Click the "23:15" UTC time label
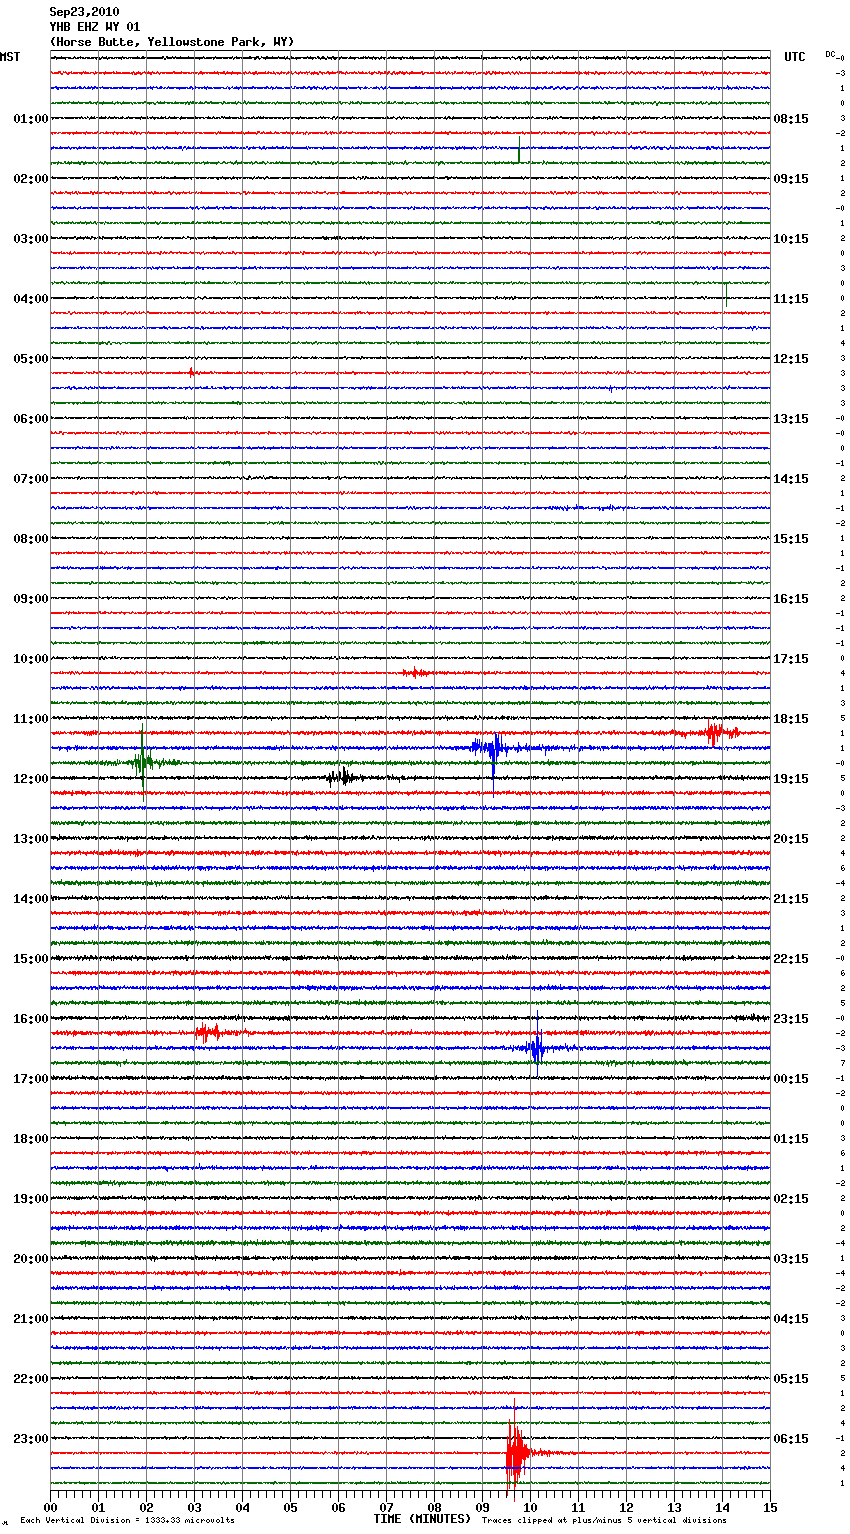Image resolution: width=850 pixels, height=1534 pixels. [791, 1019]
